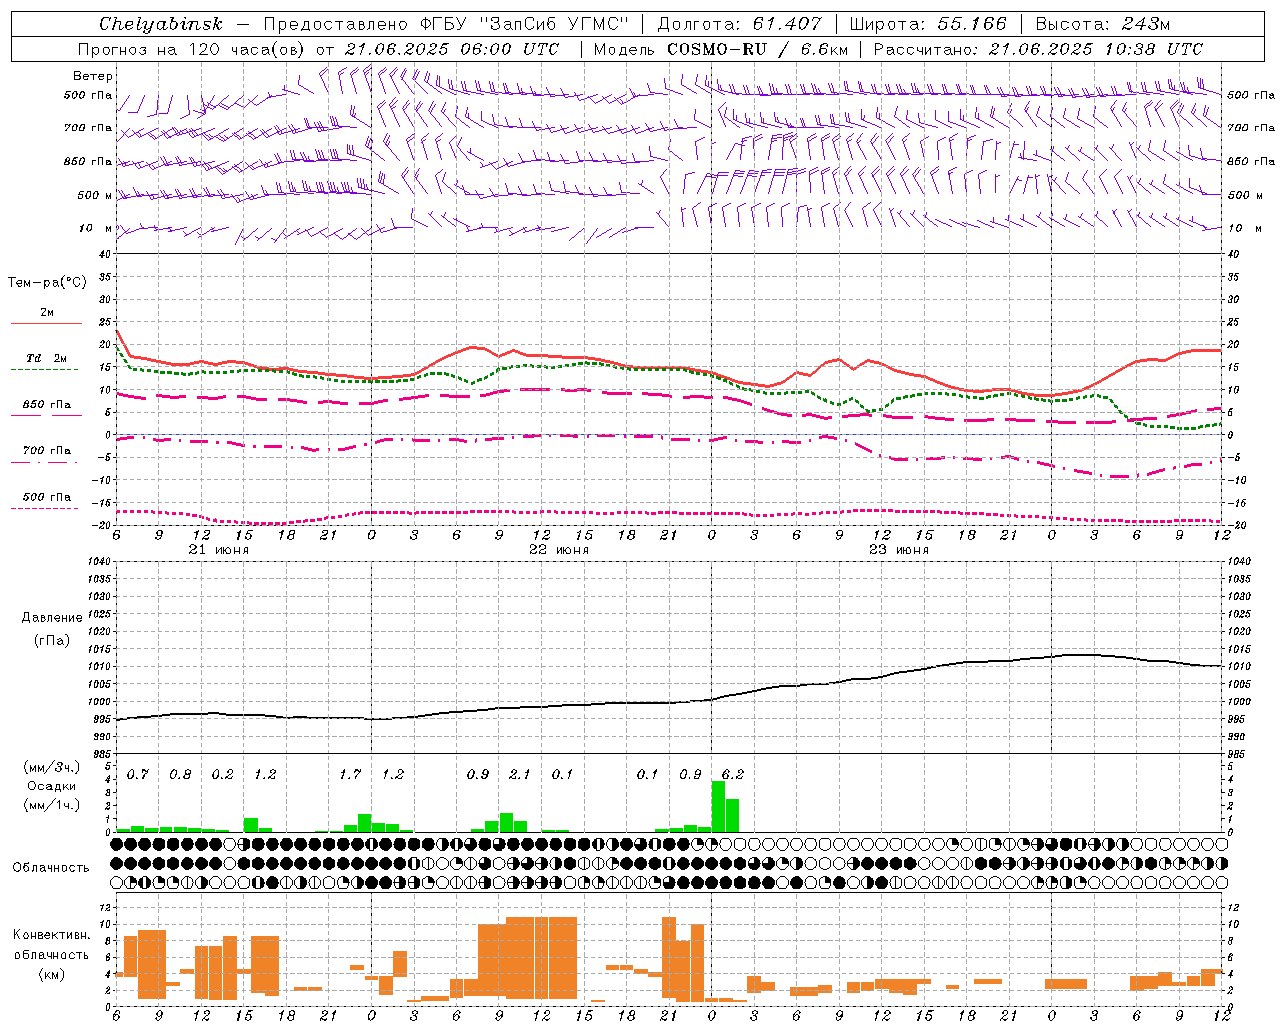Image resolution: width=1280 pixels, height=1024 pixels.
Task: Click the 0.8 precipitation total value
Action: click(x=180, y=774)
